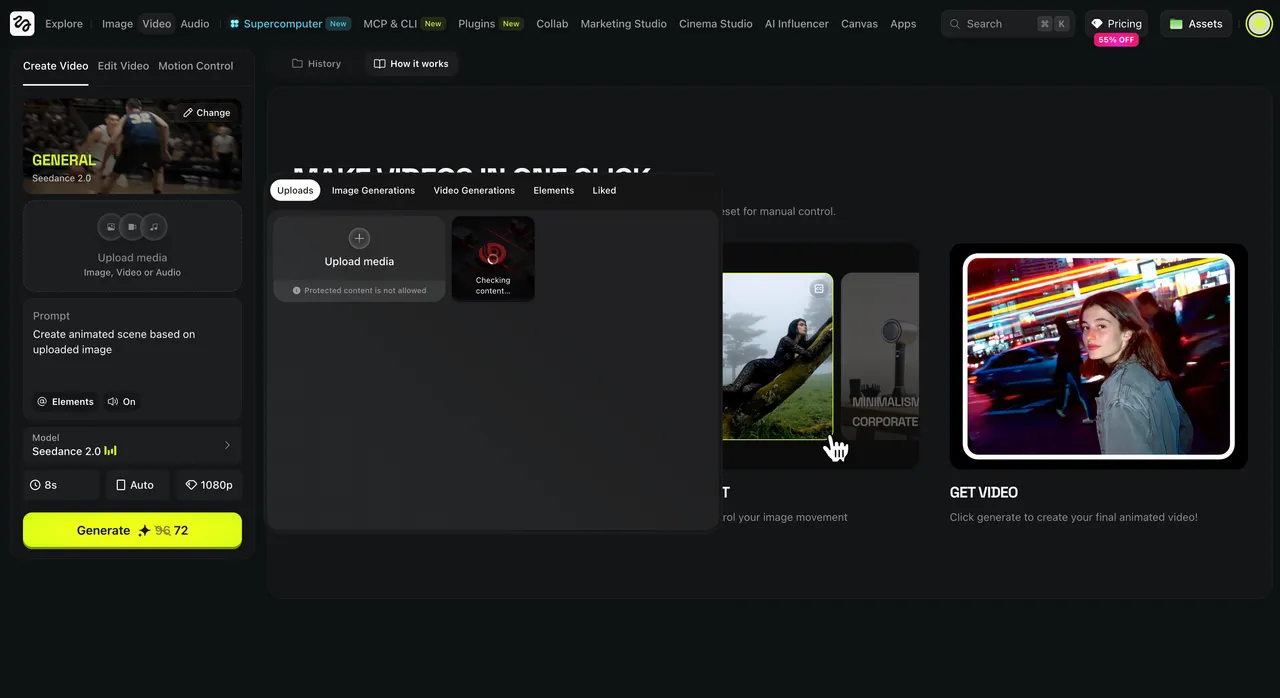The width and height of the screenshot is (1280, 698).
Task: Click the Search field
Action: tap(1007, 24)
